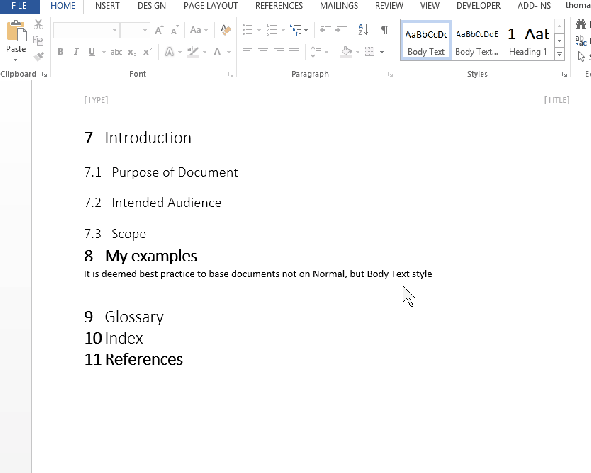Apply the Heading 1 style
The image size is (591, 473).
(528, 41)
